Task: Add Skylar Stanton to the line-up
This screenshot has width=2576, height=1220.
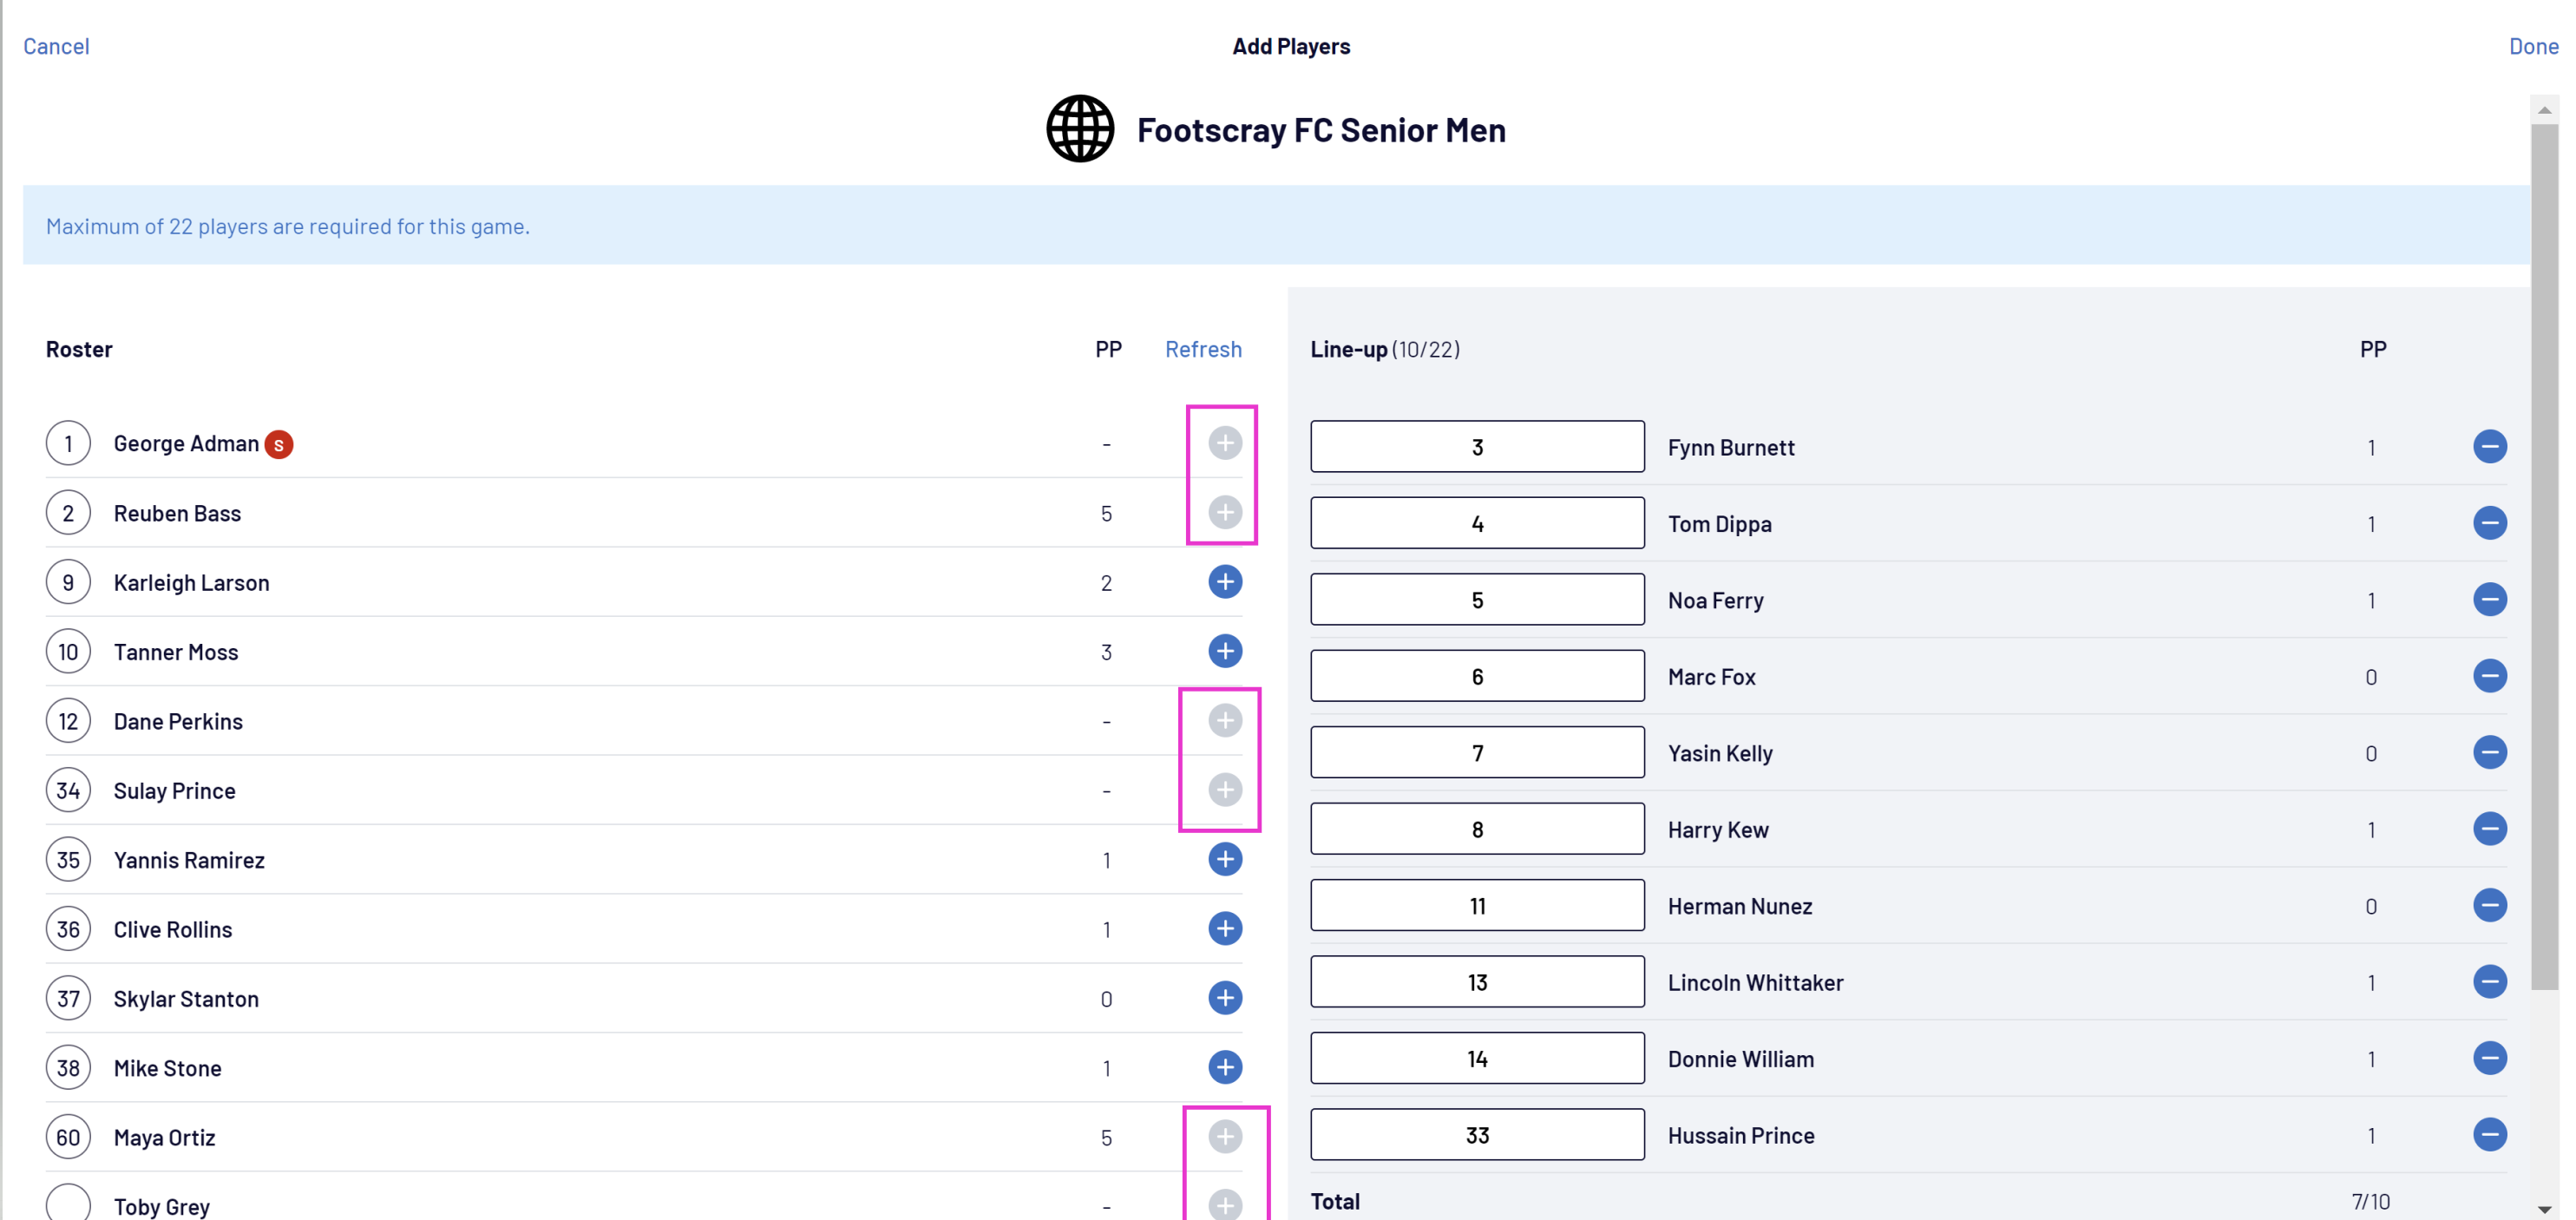Action: coord(1224,998)
